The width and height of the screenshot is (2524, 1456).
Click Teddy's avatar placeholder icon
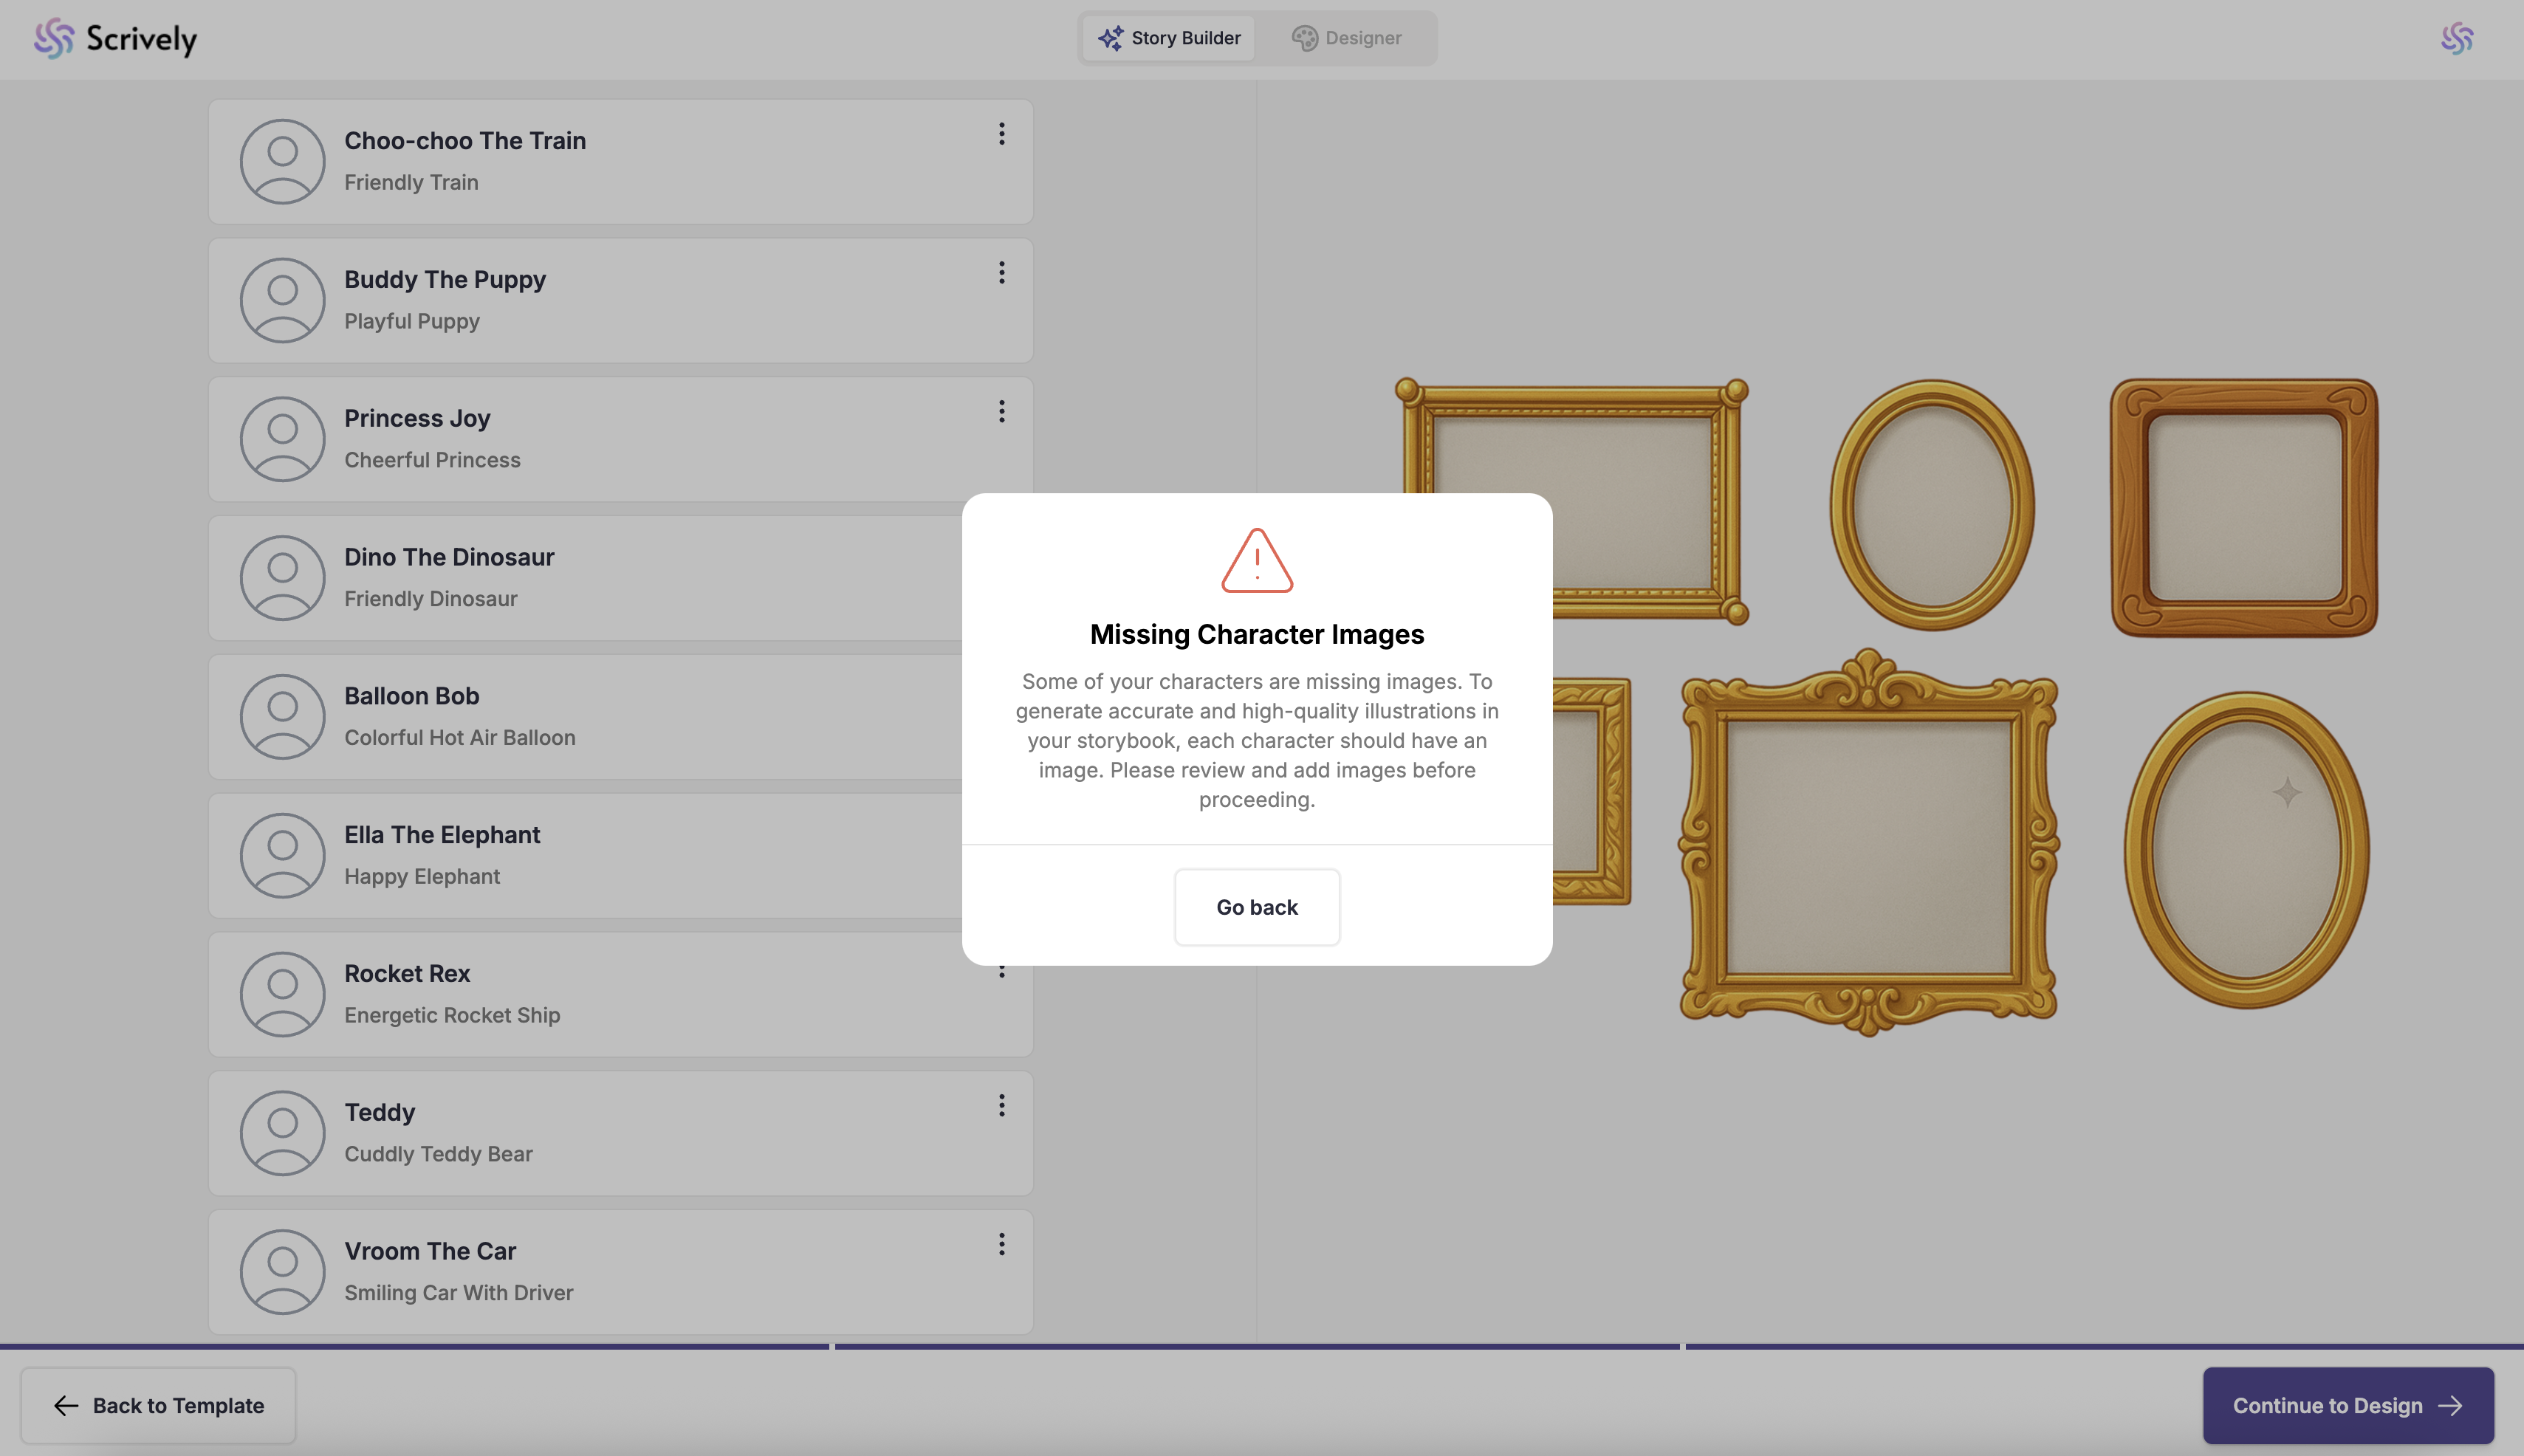(x=282, y=1133)
